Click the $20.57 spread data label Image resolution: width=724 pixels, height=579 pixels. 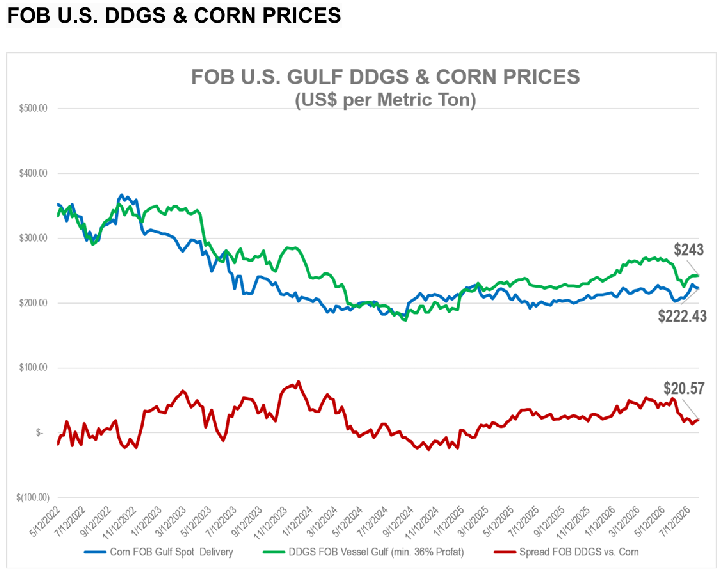tap(684, 388)
